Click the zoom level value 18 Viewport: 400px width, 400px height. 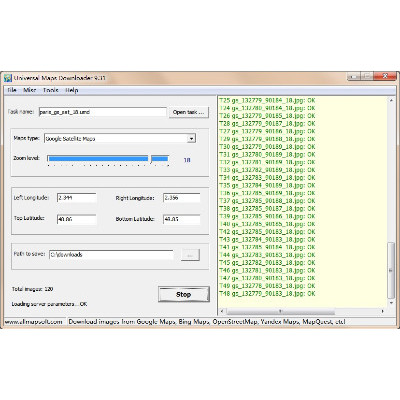click(x=187, y=160)
